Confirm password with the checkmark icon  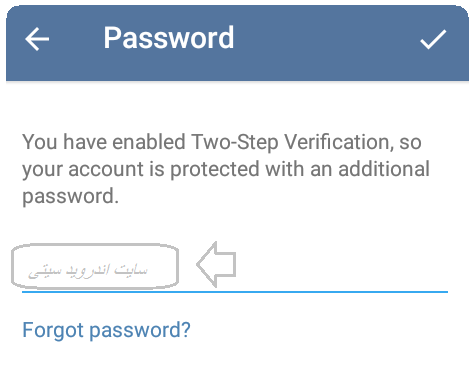433,39
